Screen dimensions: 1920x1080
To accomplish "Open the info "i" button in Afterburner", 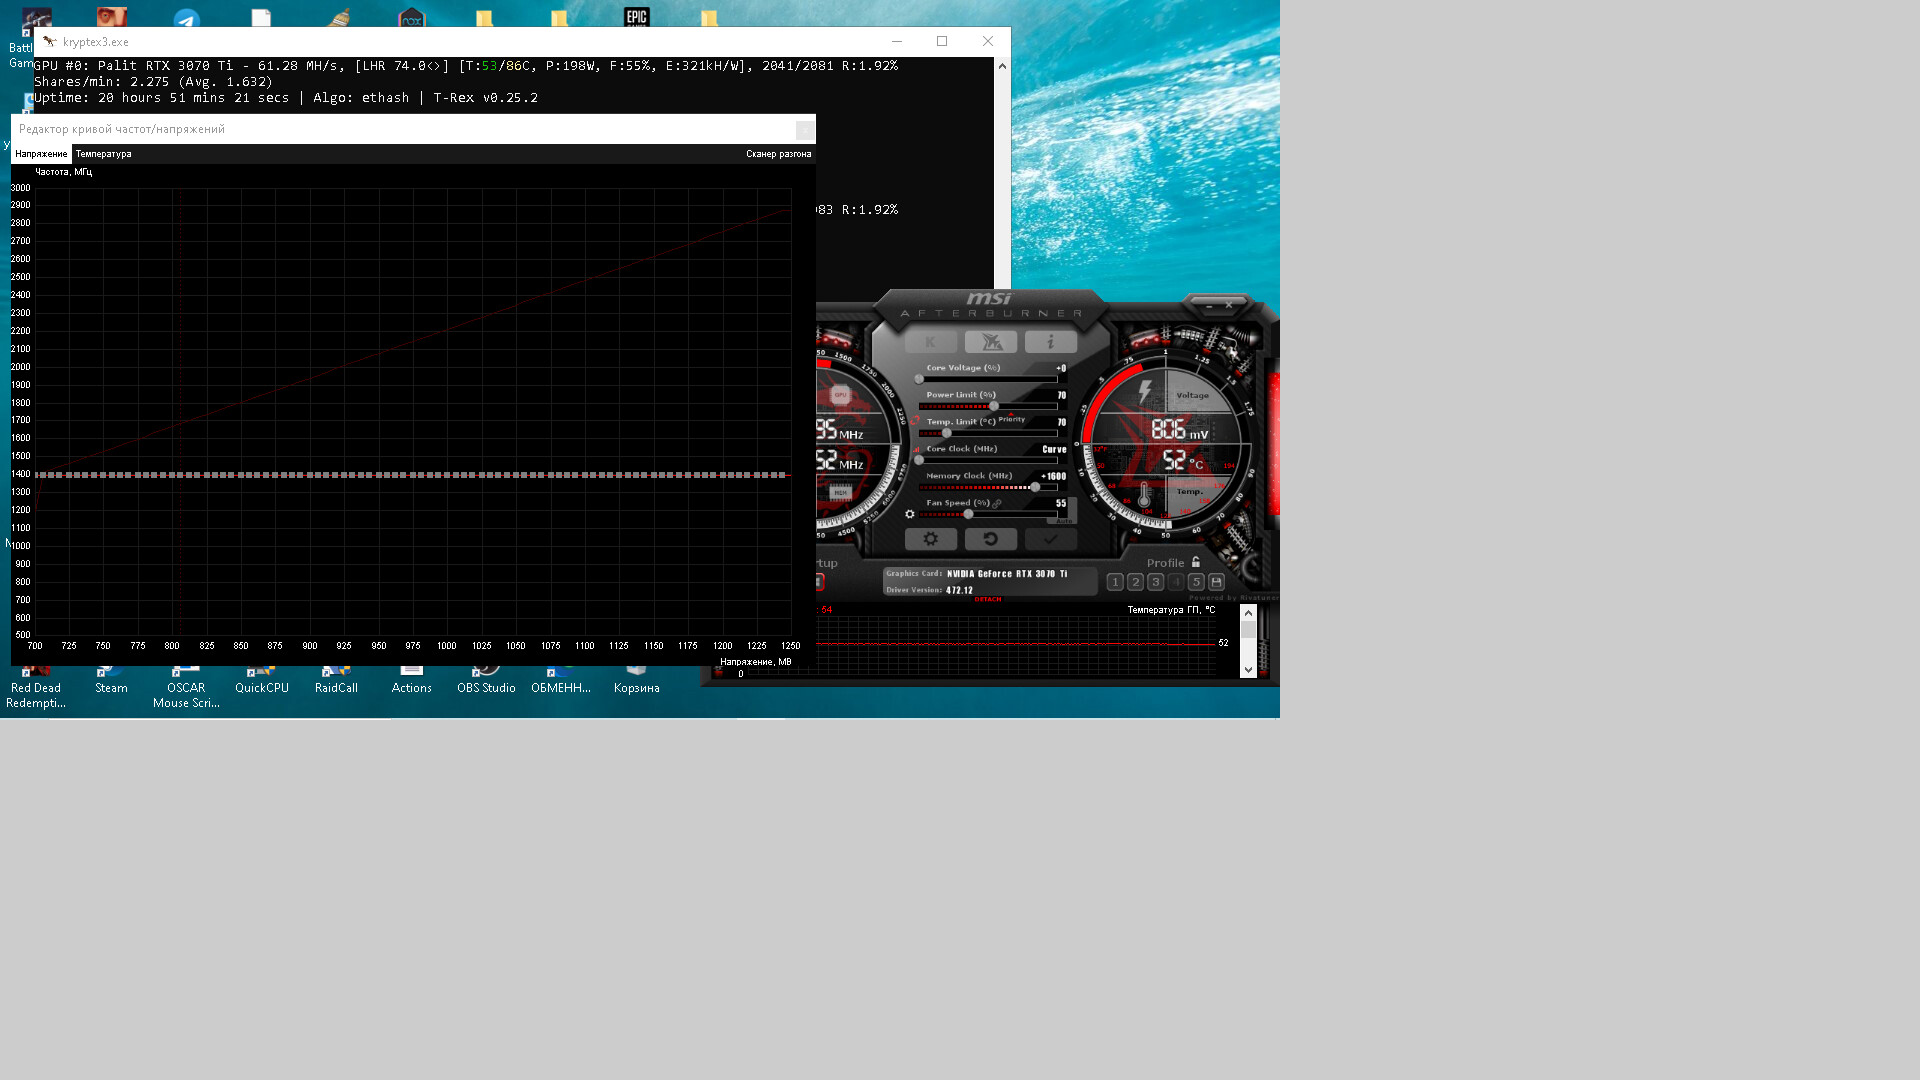I will click(1051, 342).
